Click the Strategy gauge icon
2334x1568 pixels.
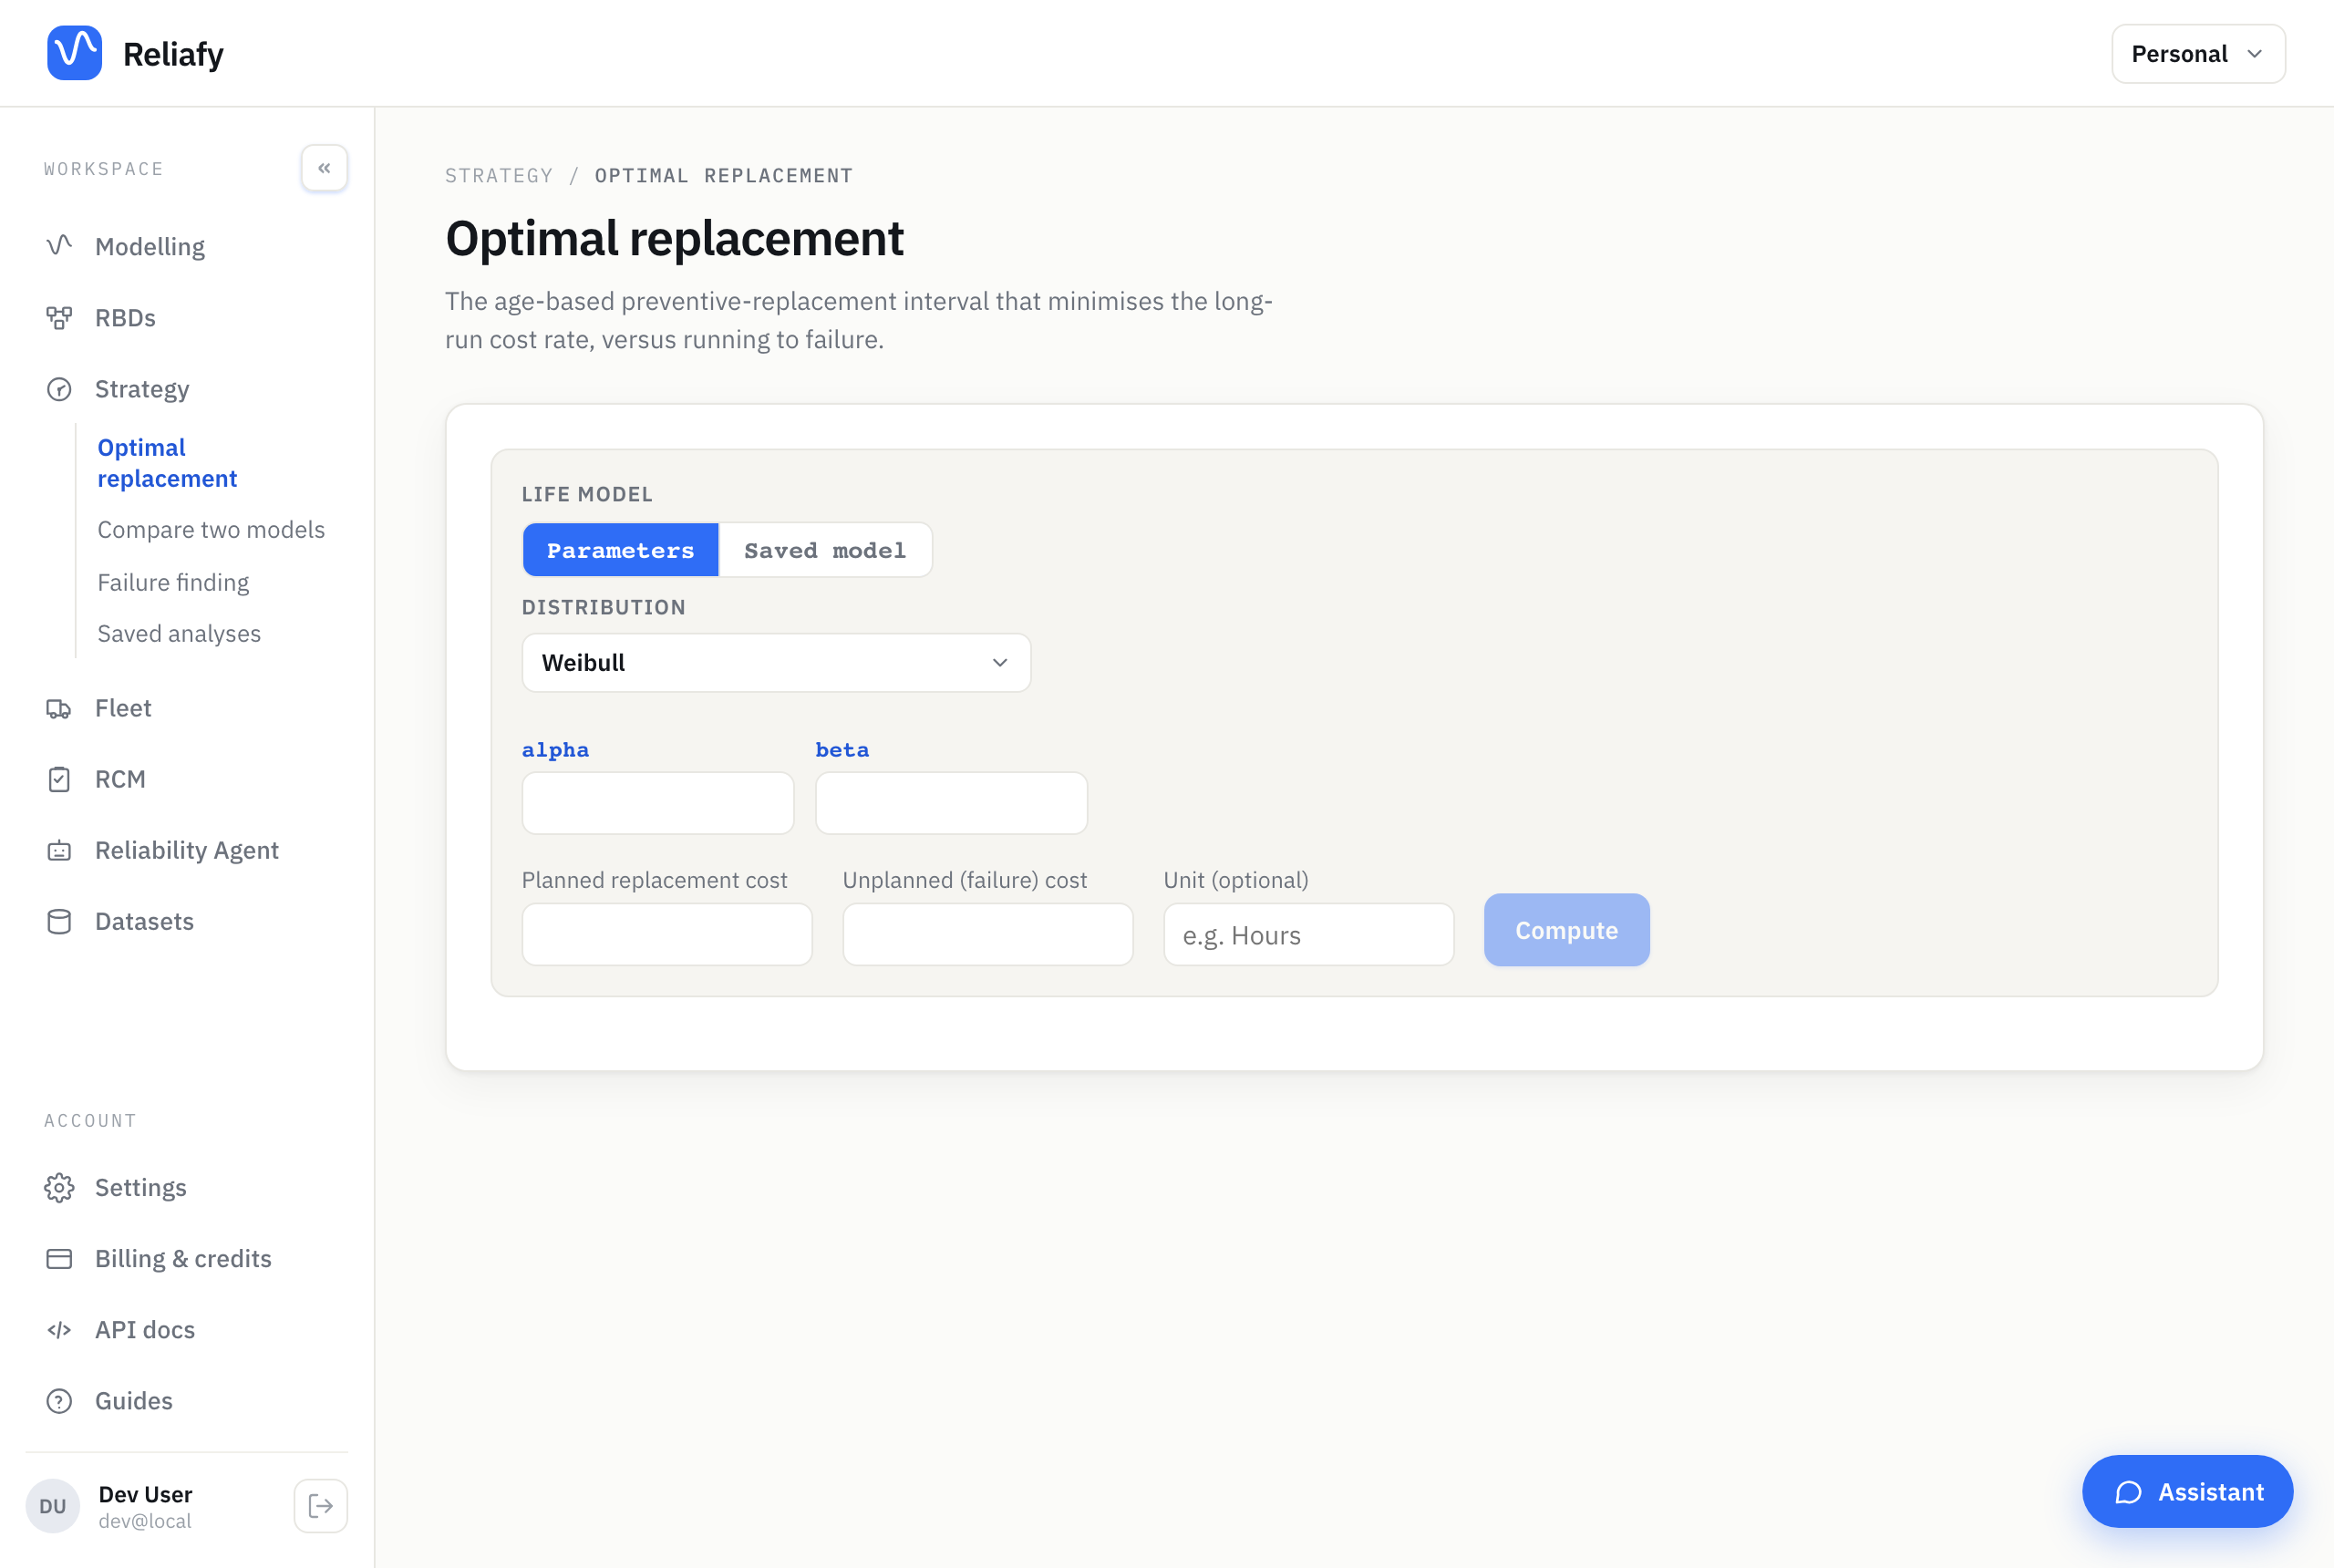point(59,389)
